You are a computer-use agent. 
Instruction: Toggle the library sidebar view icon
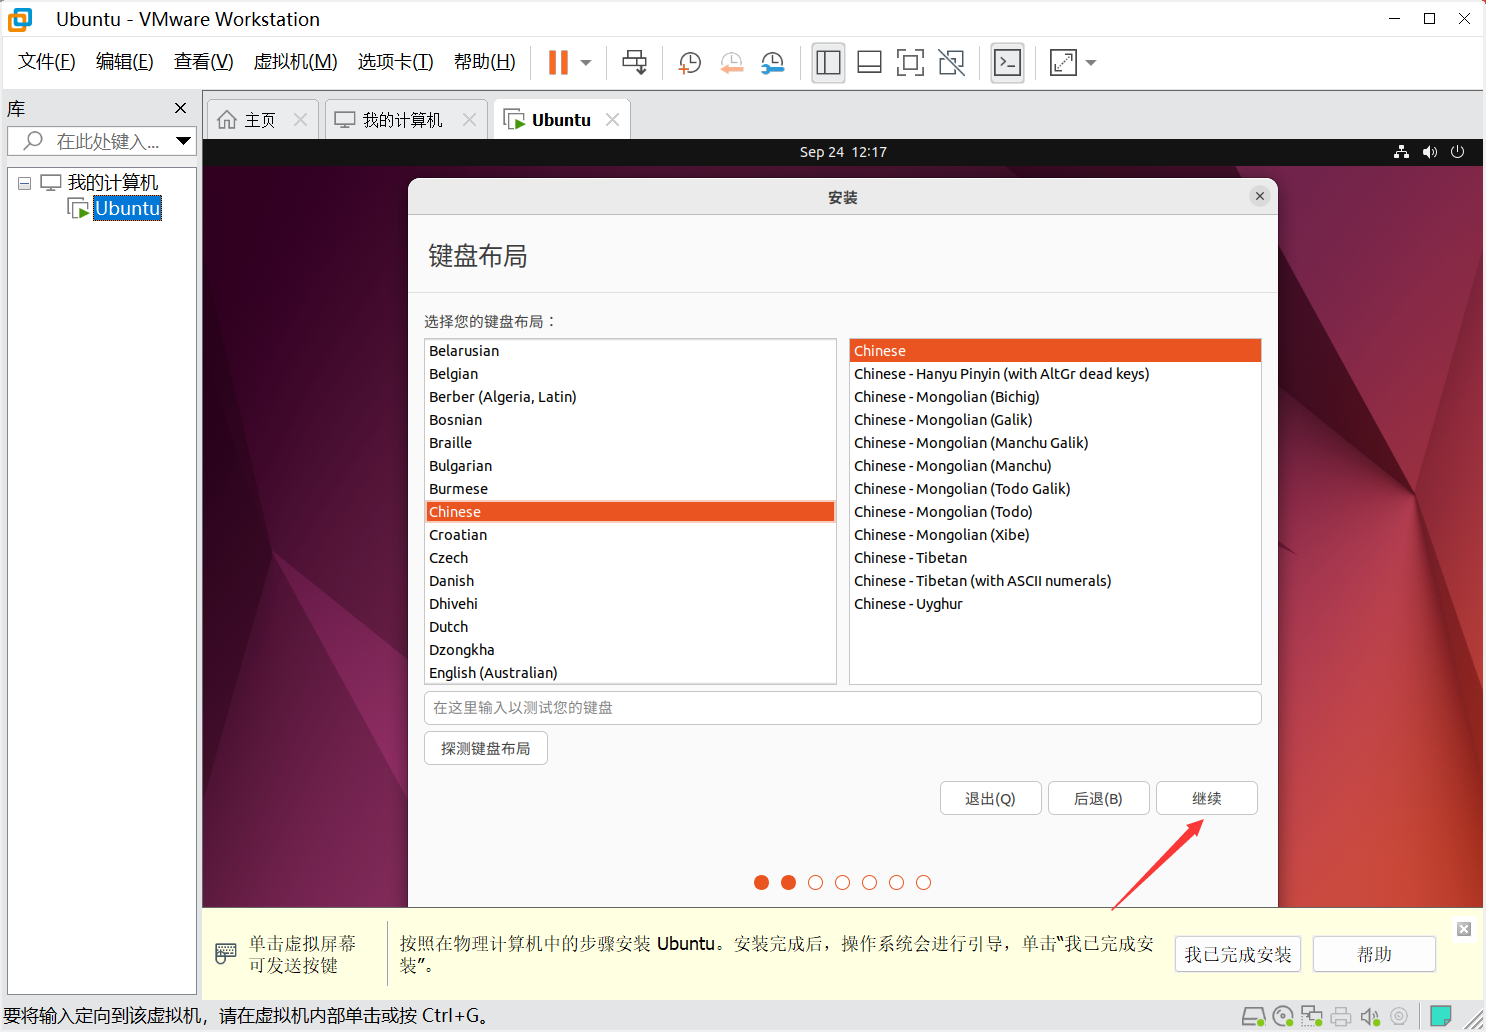point(828,63)
